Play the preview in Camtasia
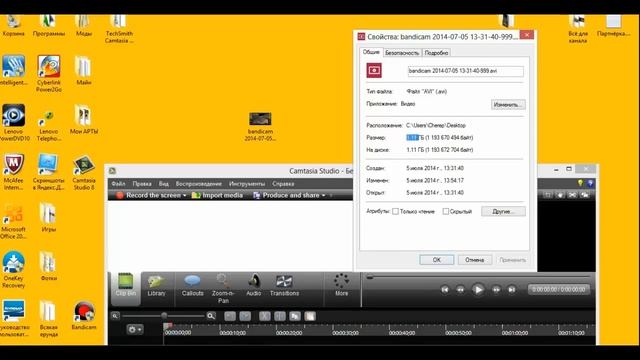This screenshot has width=640, height=360. point(478,289)
